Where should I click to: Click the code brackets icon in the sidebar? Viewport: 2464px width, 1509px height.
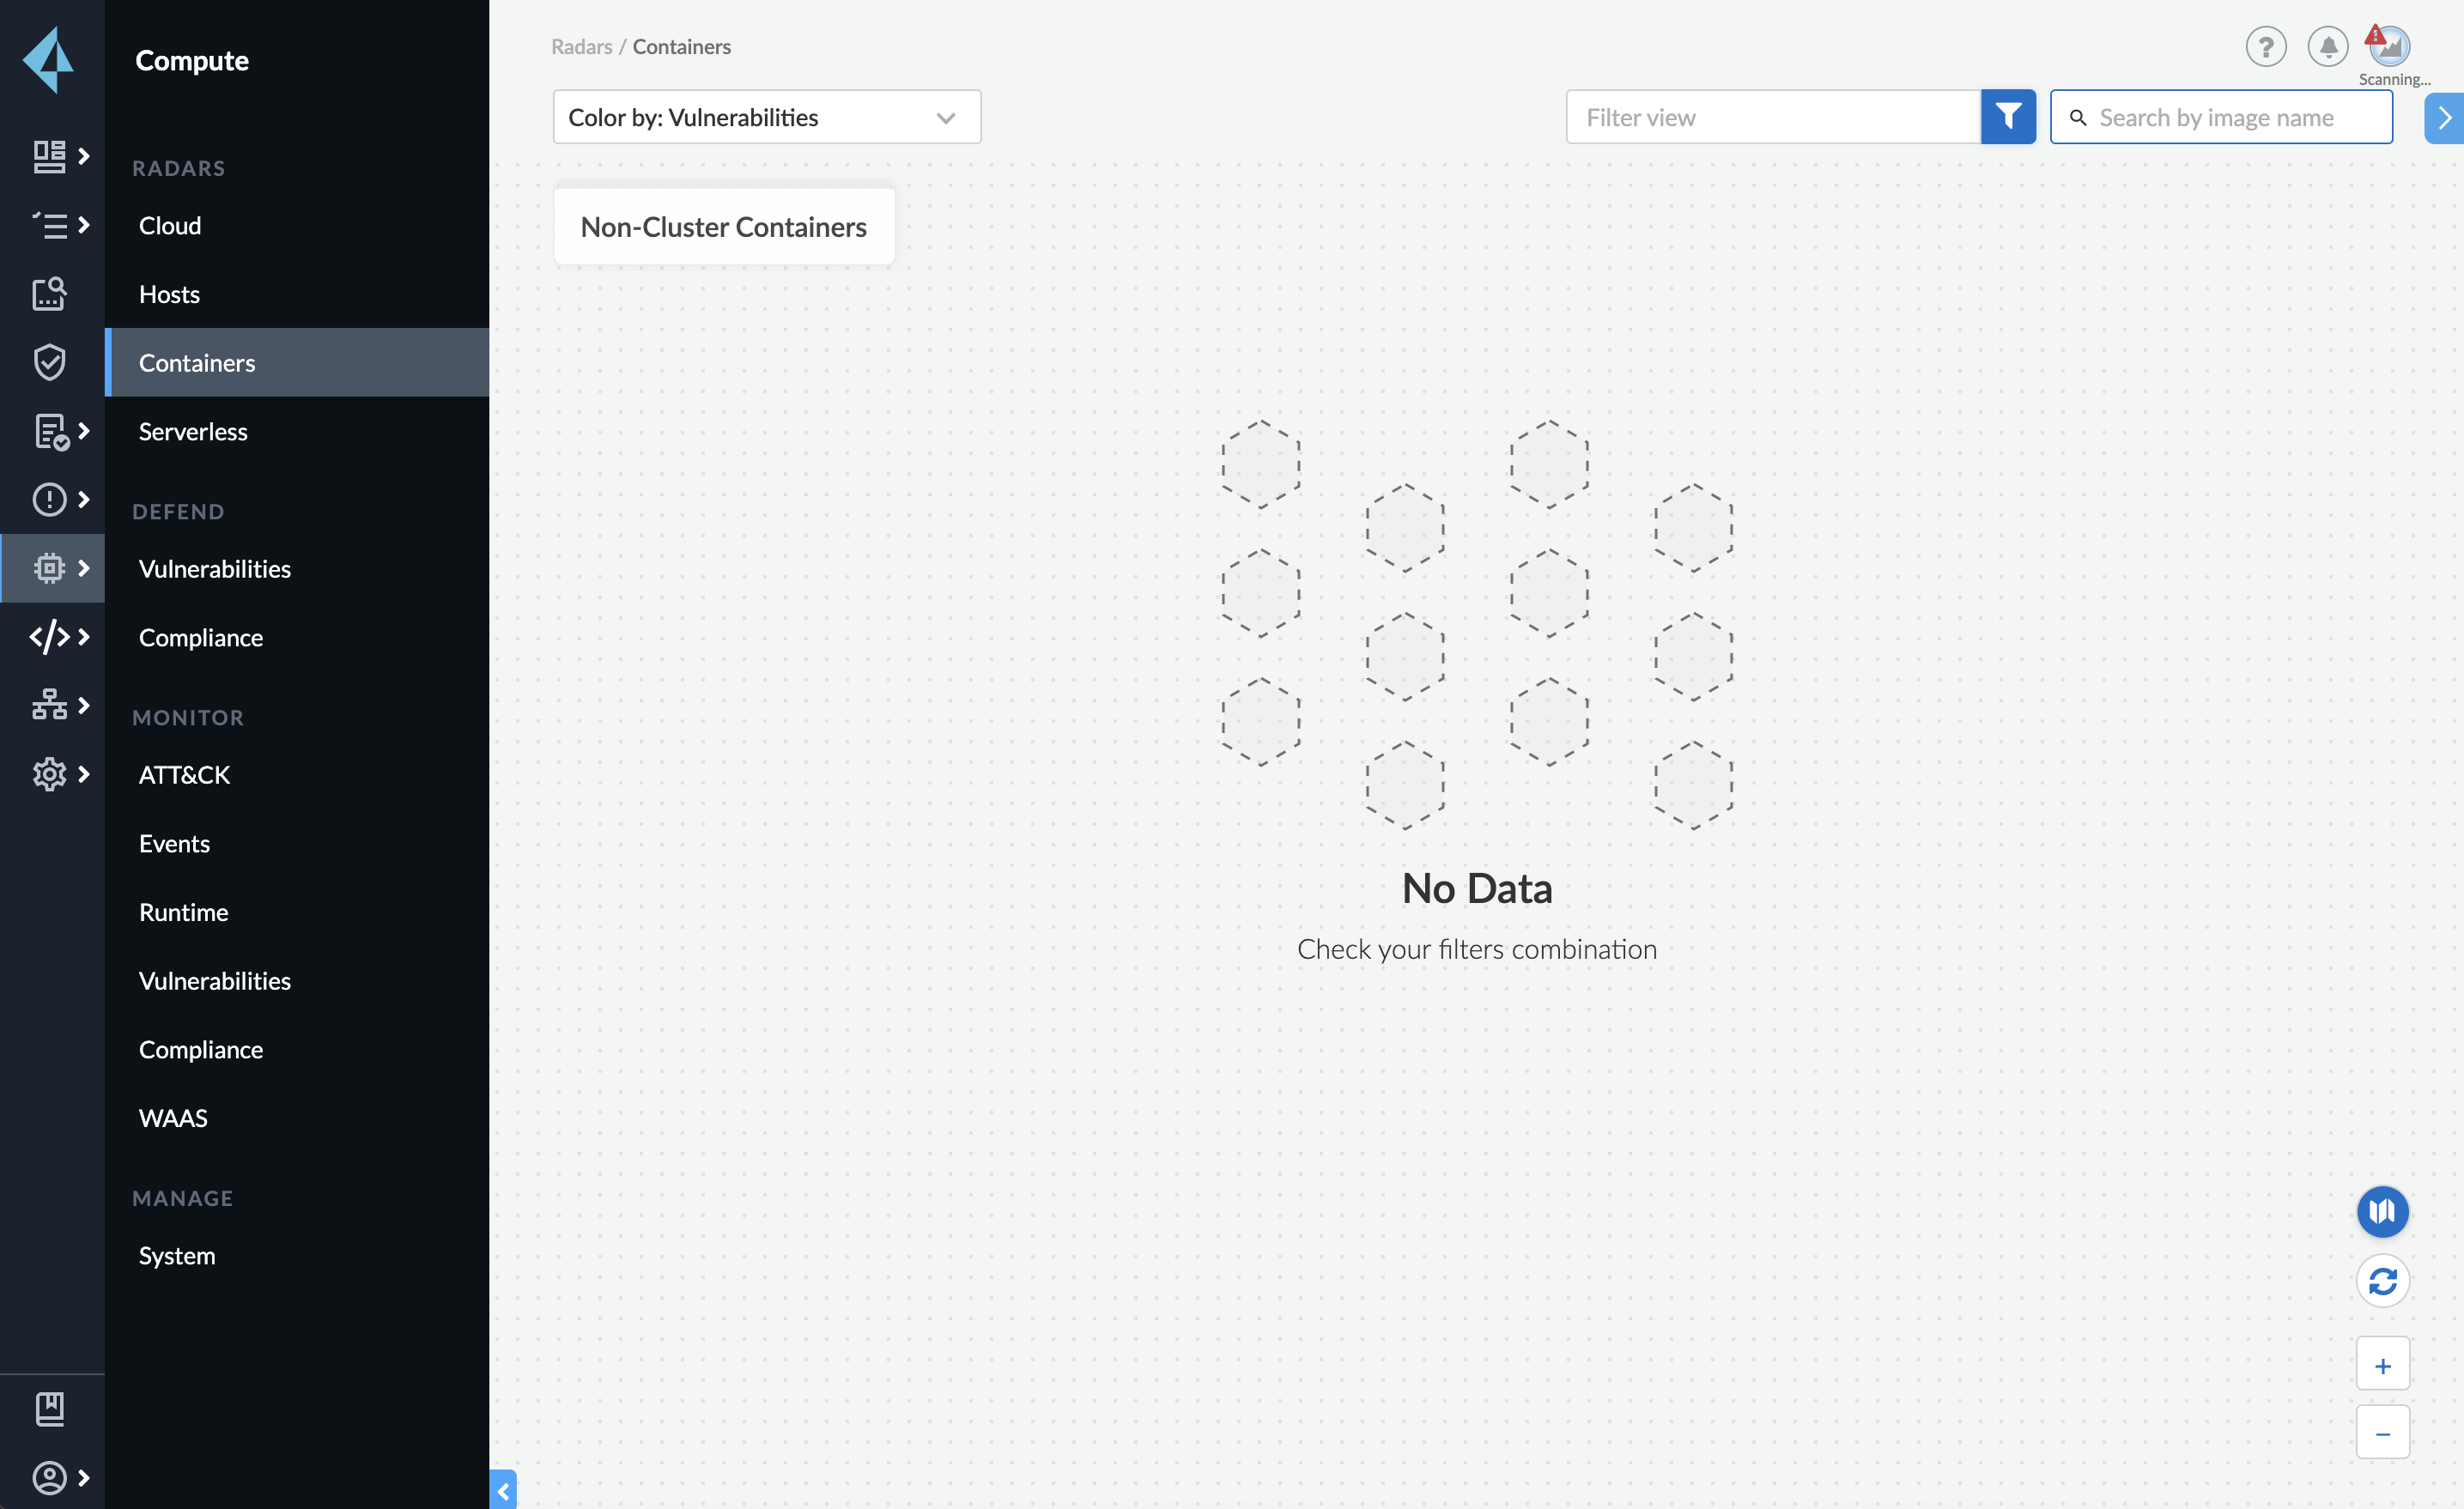tap(51, 637)
